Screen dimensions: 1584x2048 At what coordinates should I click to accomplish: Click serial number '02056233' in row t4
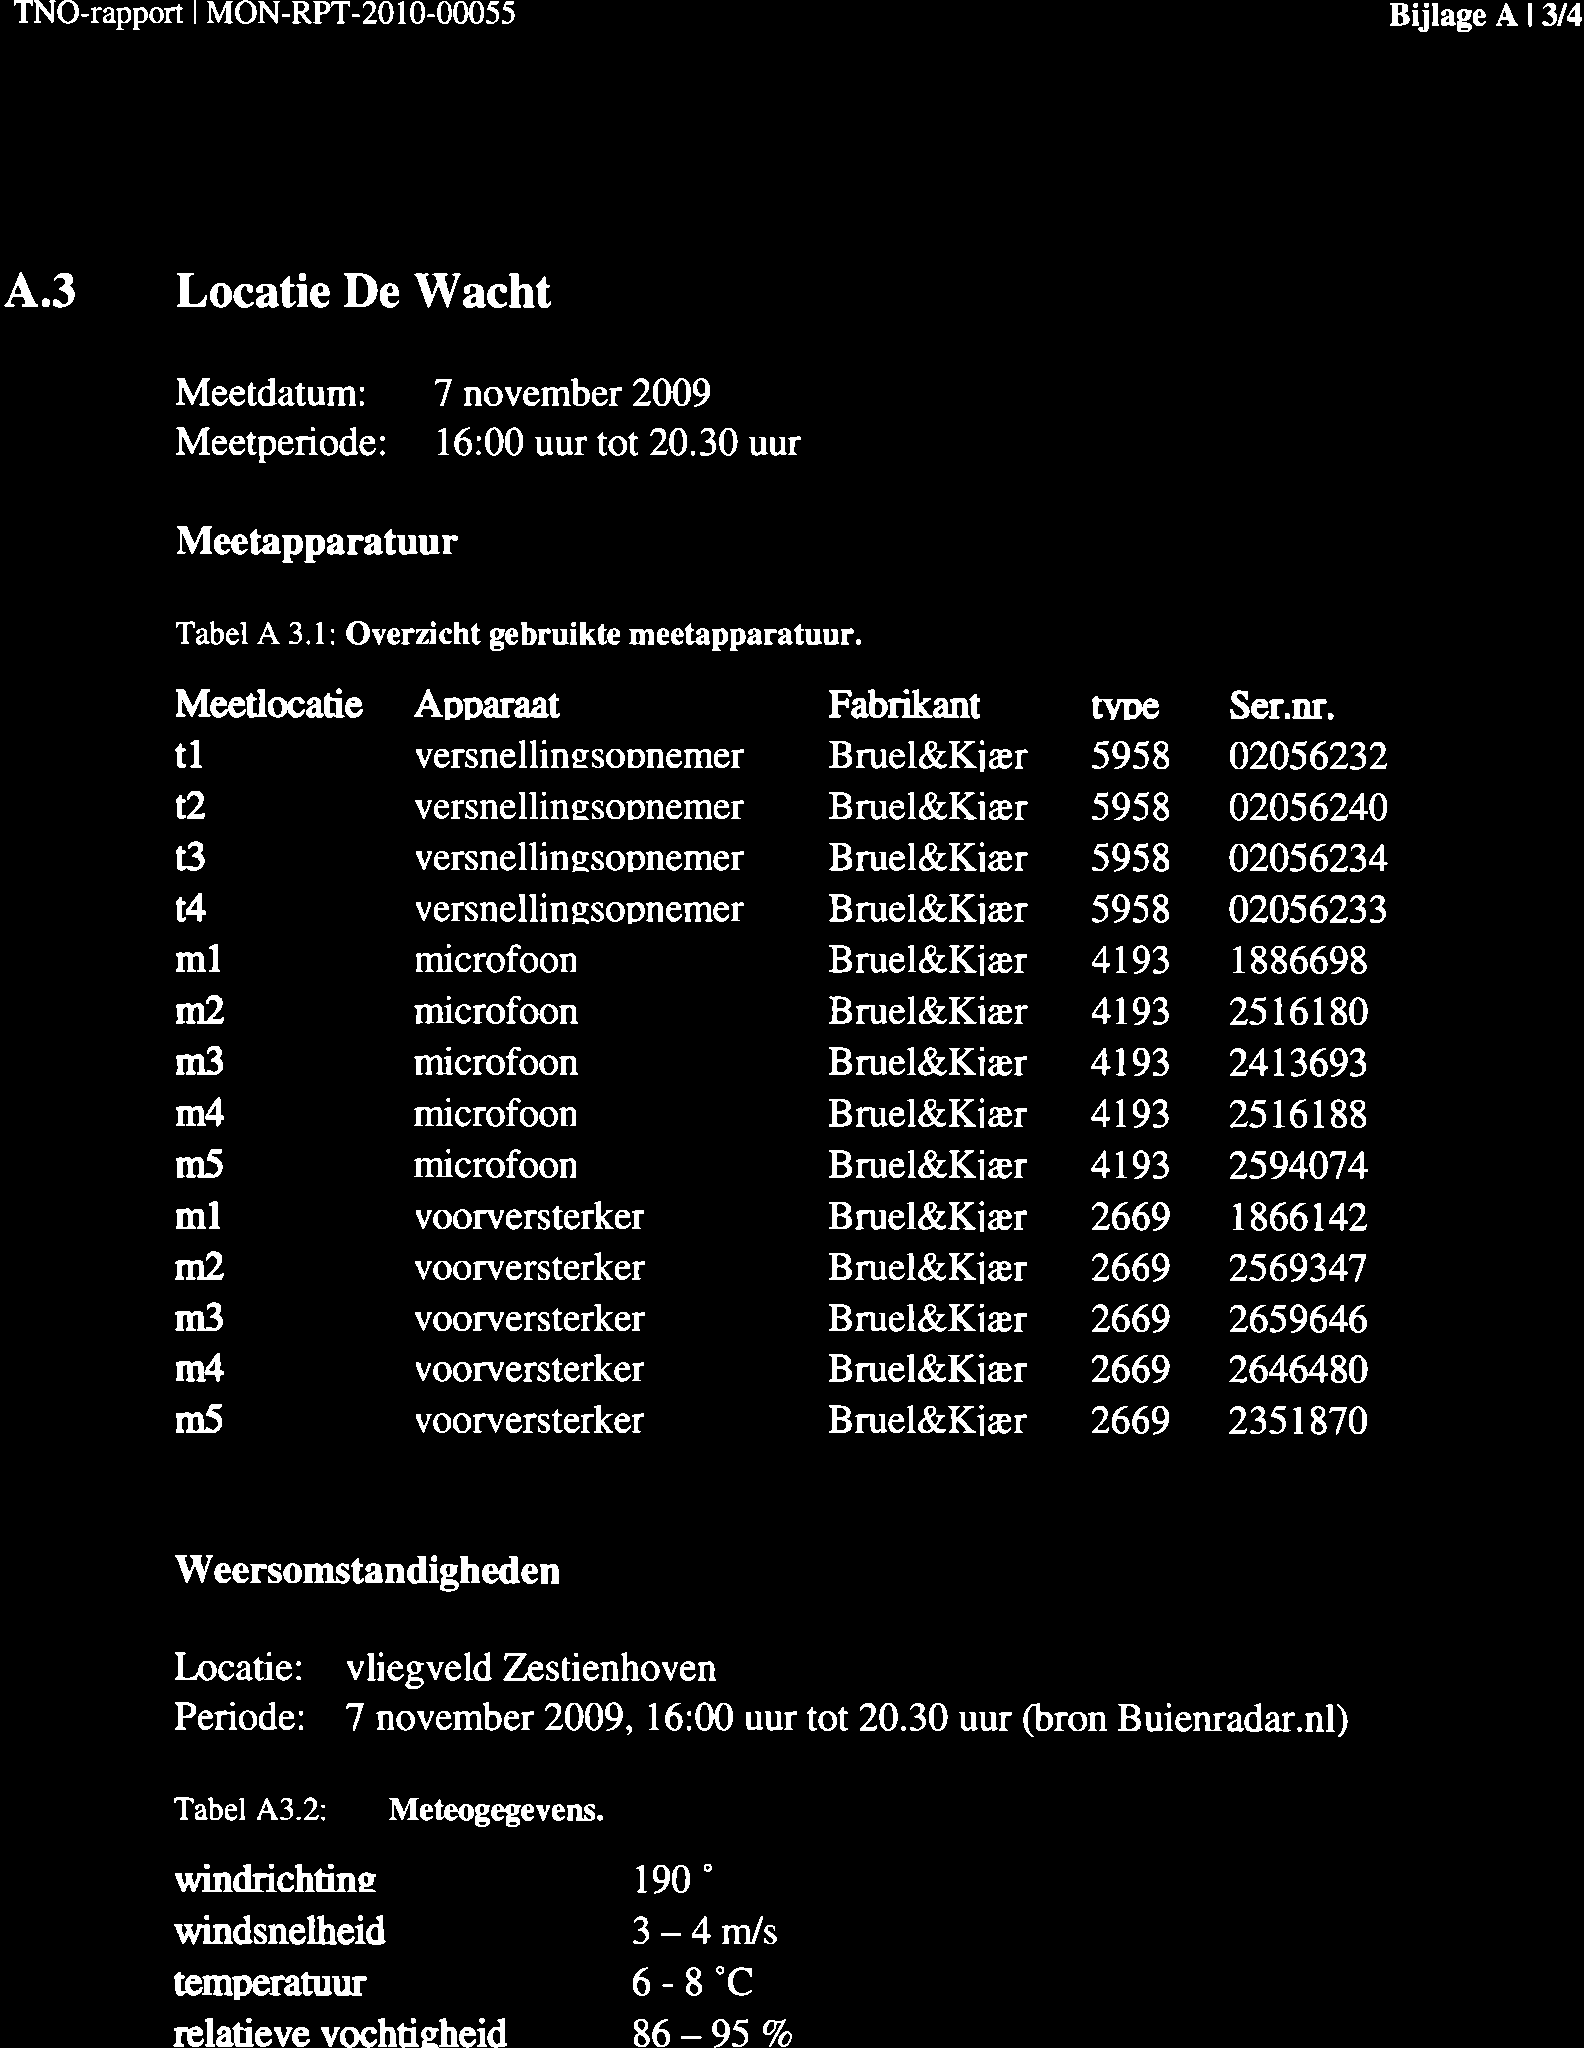[1308, 911]
